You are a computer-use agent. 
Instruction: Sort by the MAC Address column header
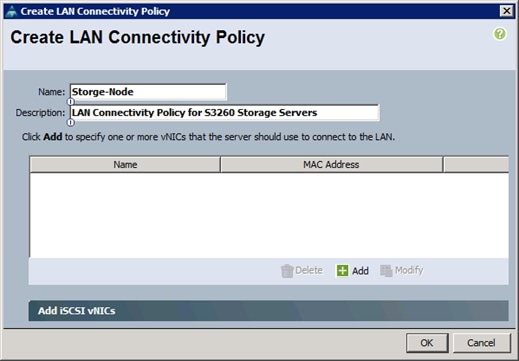pyautogui.click(x=331, y=164)
